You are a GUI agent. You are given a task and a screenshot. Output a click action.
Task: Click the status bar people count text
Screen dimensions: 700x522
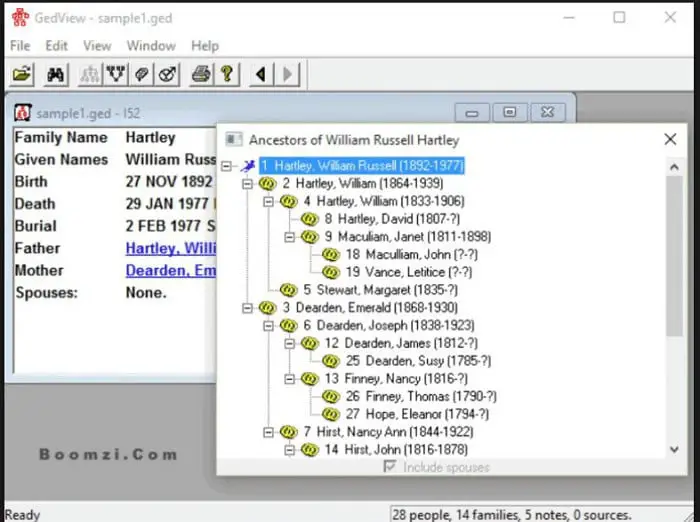[512, 515]
